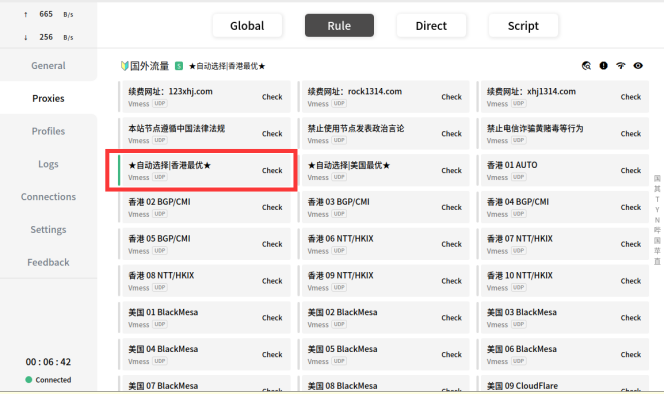
Task: Click the shield icon before 国外流量
Action: pyautogui.click(x=124, y=66)
